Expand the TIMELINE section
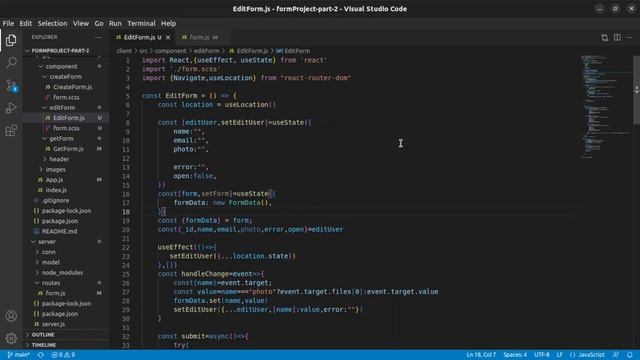This screenshot has height=360, width=640. [44, 345]
